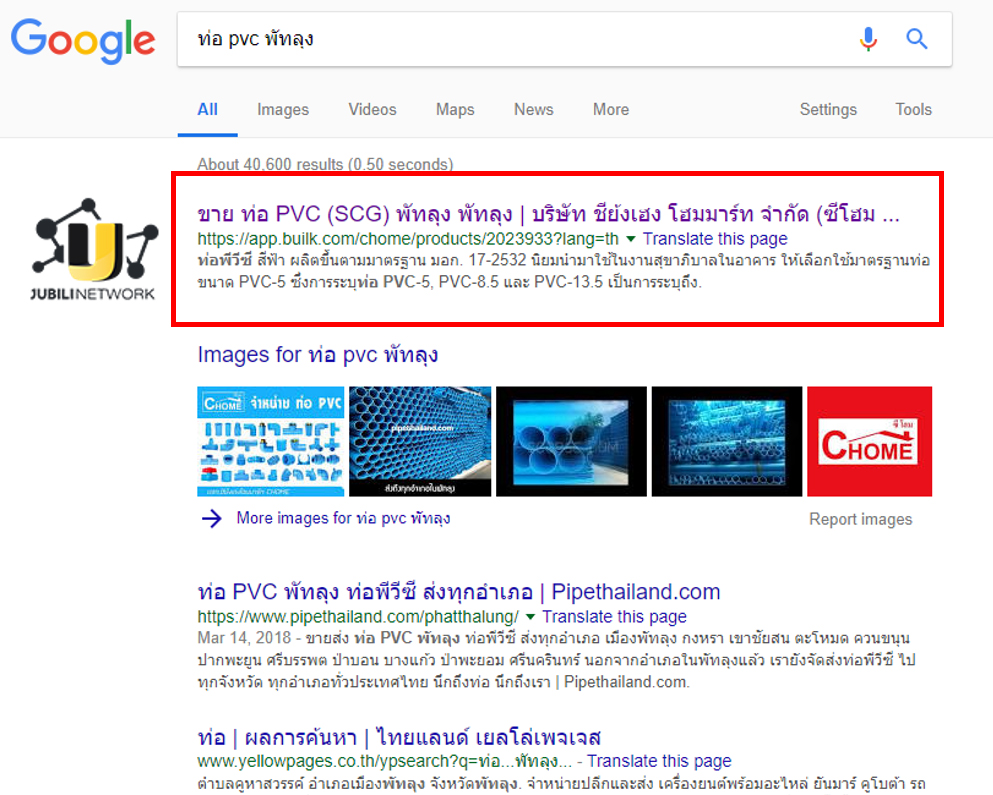
Task: Click Report images link
Action: click(x=860, y=519)
